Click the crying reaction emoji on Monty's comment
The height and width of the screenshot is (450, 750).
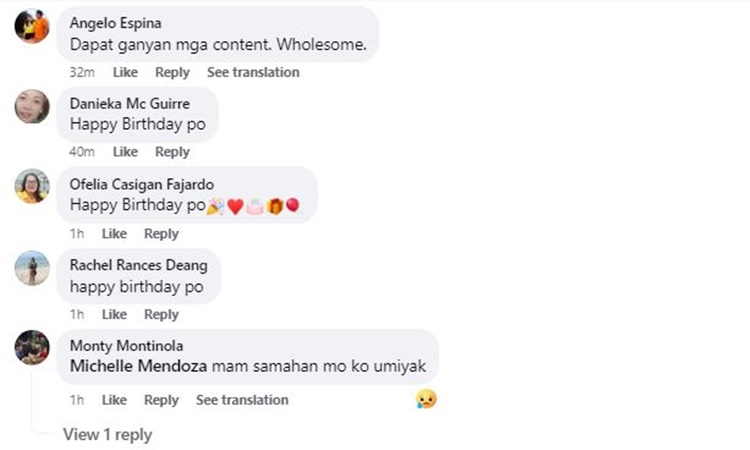click(x=426, y=399)
